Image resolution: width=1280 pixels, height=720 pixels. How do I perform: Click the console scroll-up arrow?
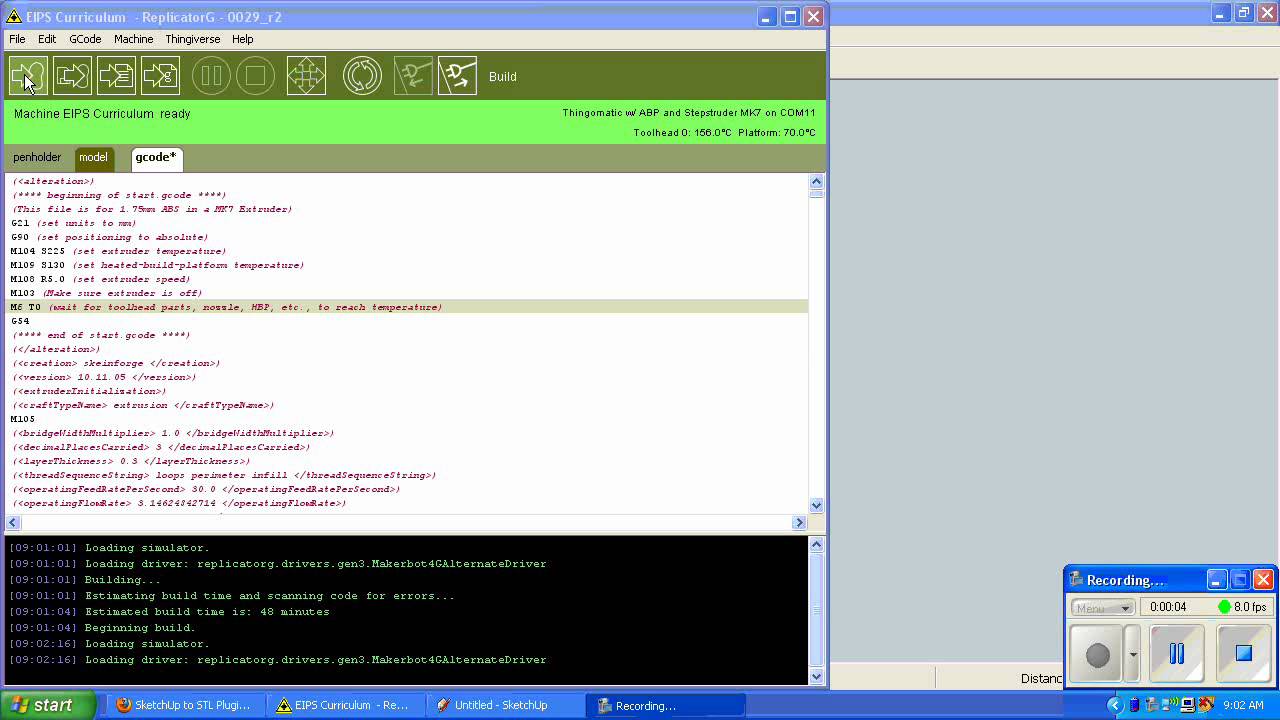pos(816,545)
